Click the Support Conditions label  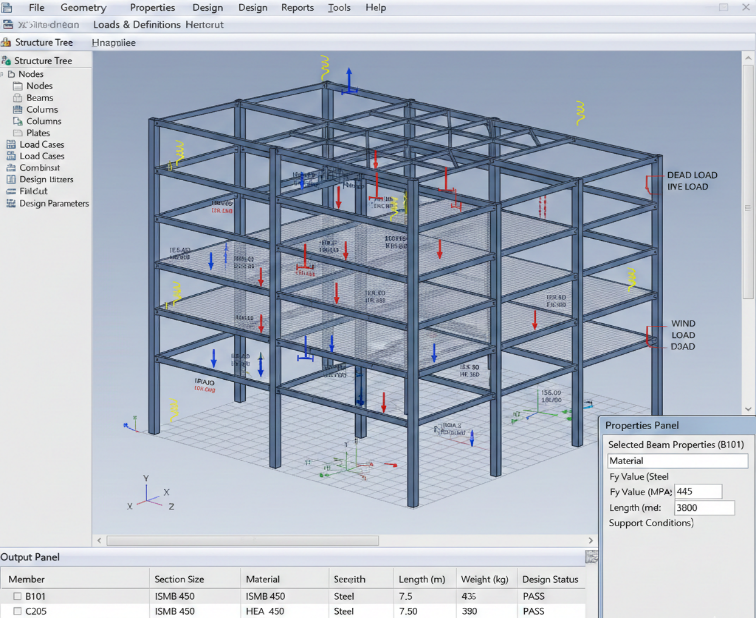pos(651,523)
